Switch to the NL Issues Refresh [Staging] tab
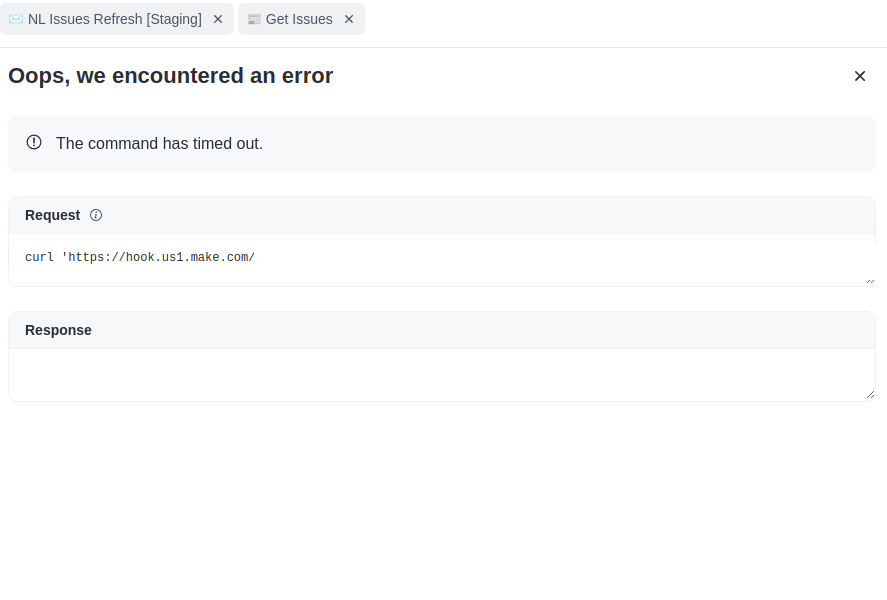Screen dimensions: 887x600 pos(114,19)
